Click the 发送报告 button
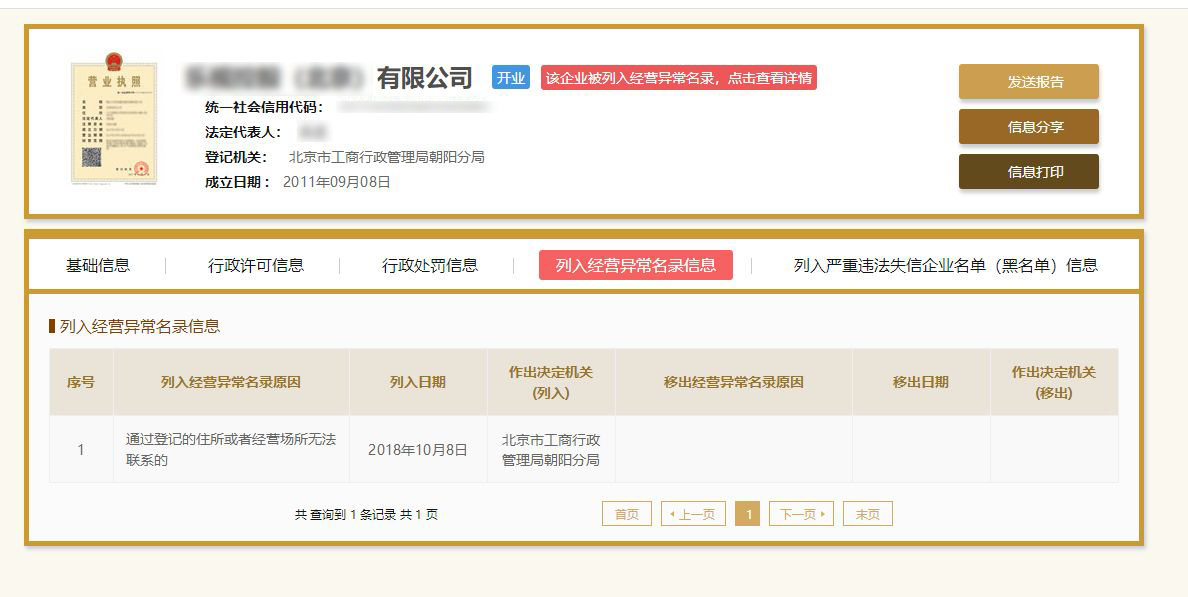 point(1028,82)
